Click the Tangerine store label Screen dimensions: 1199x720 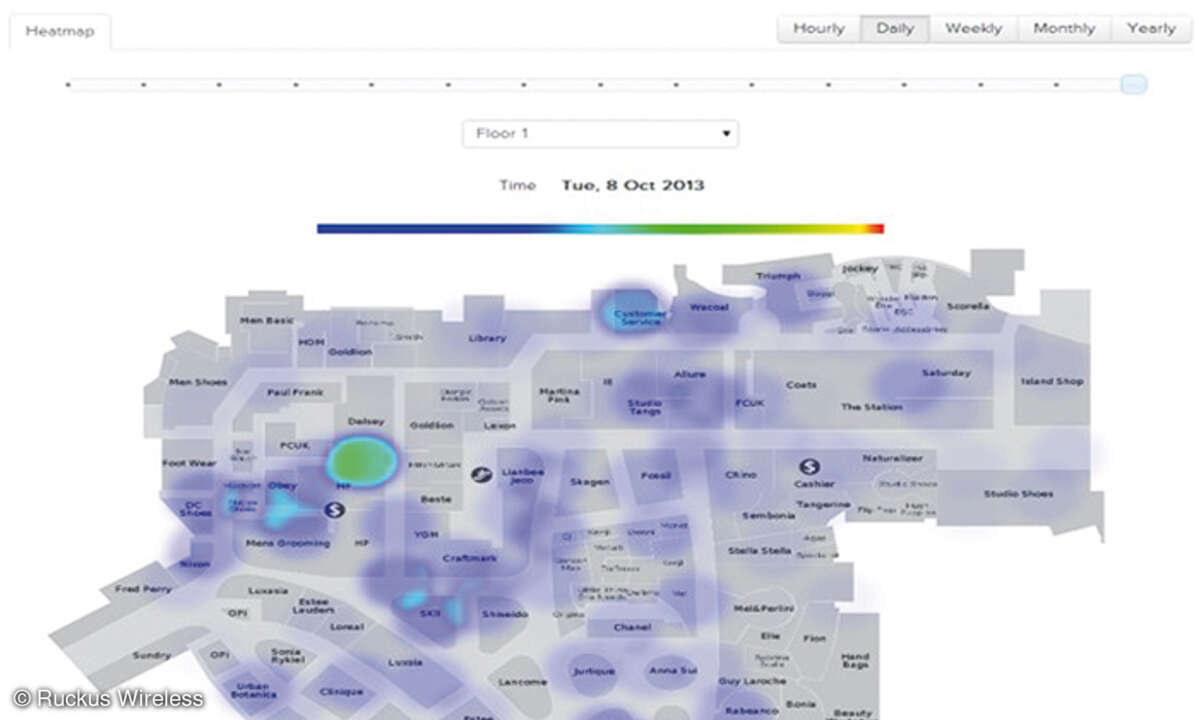click(823, 504)
